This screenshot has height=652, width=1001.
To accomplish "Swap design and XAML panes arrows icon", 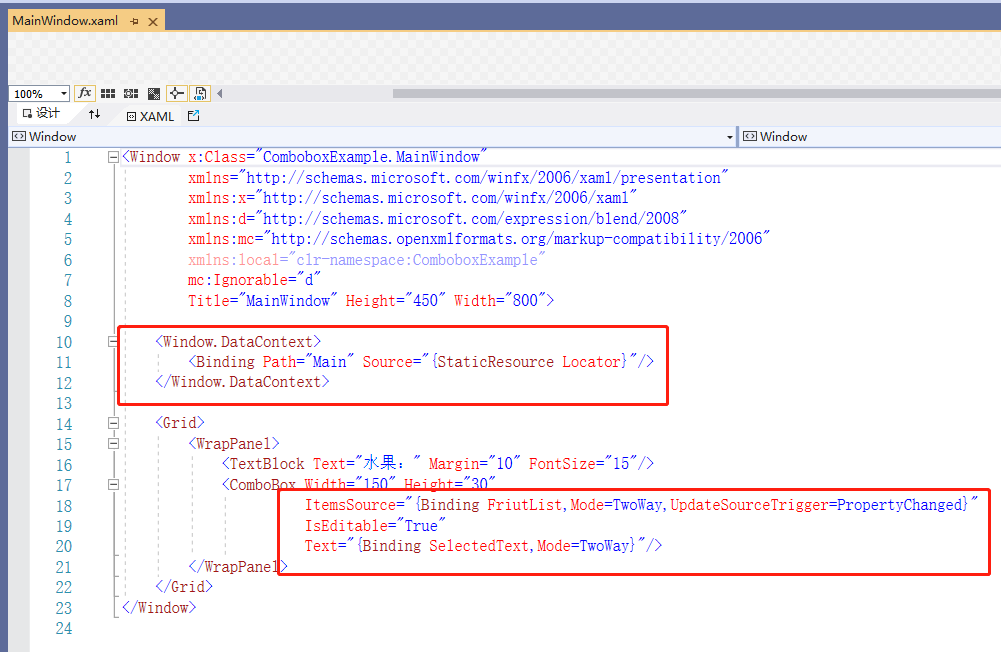I will click(x=94, y=114).
